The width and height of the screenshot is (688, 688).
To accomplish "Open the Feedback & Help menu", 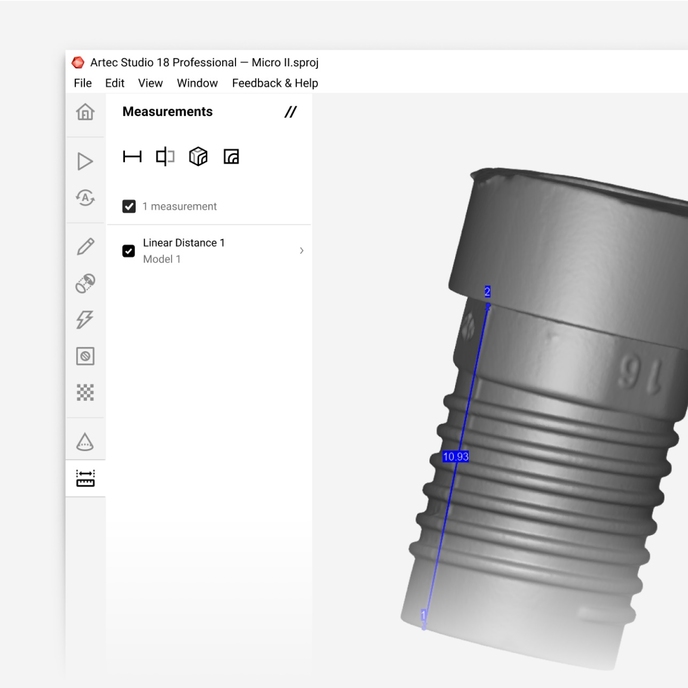I will (275, 83).
